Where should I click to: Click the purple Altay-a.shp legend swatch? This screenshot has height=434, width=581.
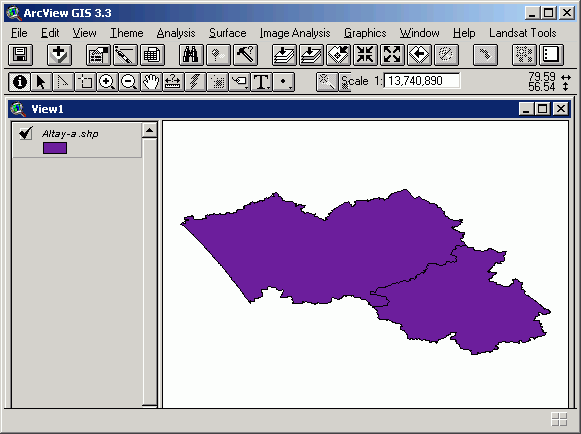[55, 148]
